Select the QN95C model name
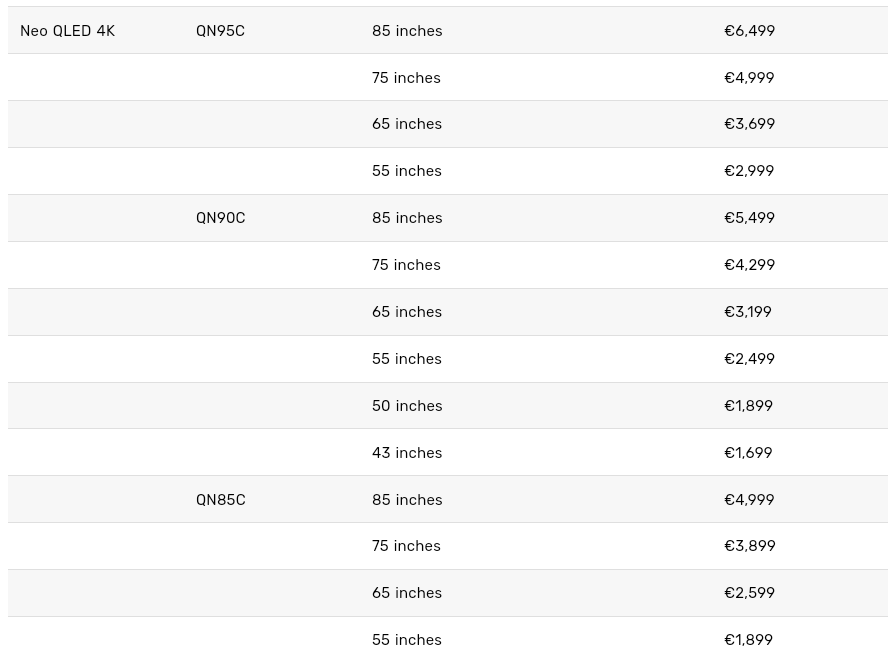 click(220, 31)
